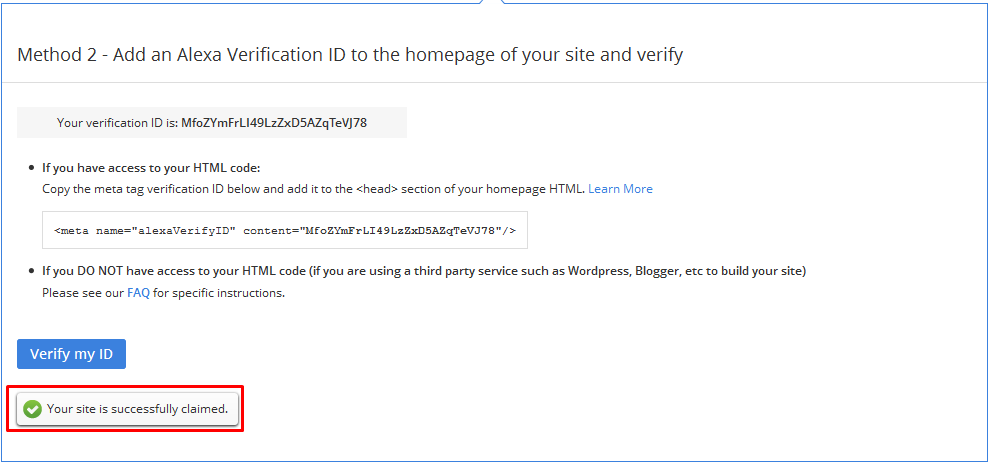The height and width of the screenshot is (463, 988).
Task: Click the bullet before DO NOT have access item
Action: [32, 272]
